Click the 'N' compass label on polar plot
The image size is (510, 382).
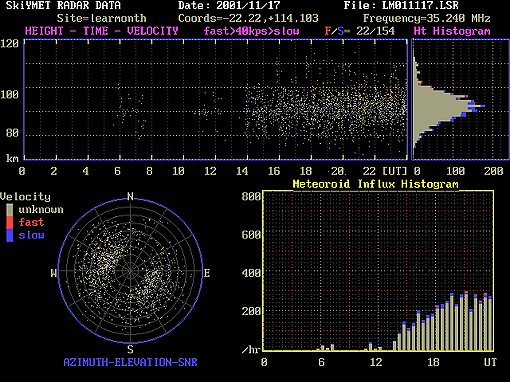click(x=130, y=196)
